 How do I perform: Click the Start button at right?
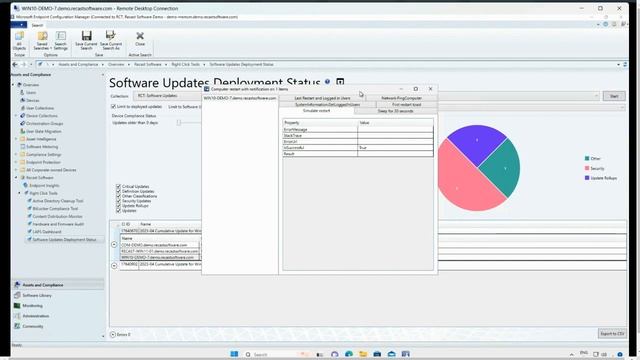(614, 96)
